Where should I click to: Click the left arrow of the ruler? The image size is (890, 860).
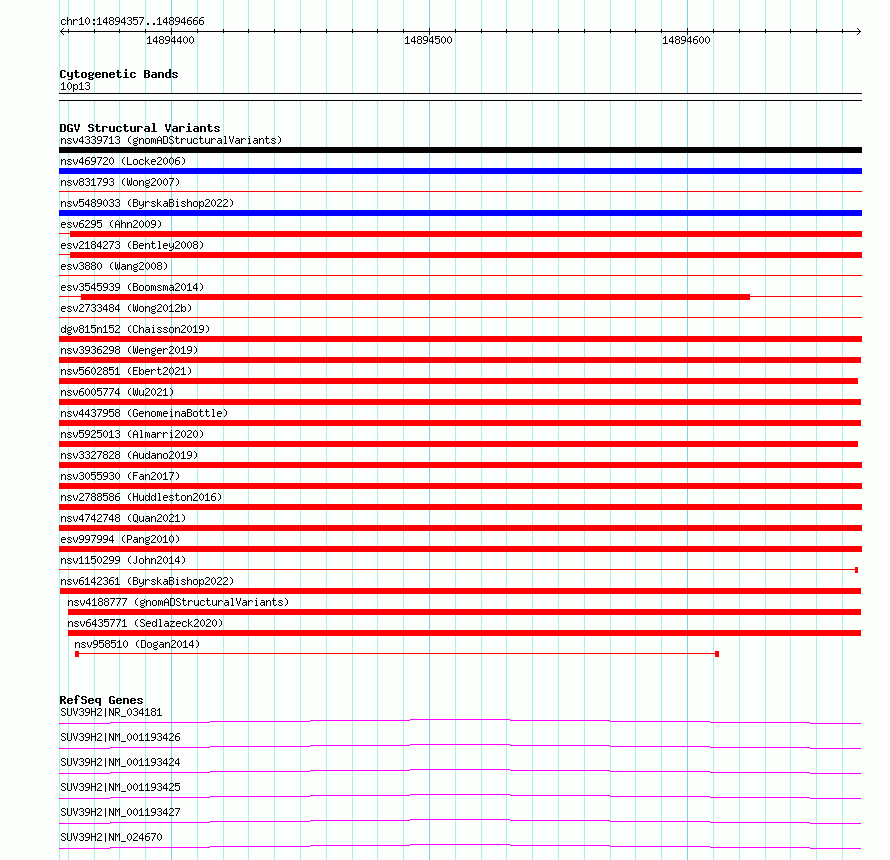63,32
